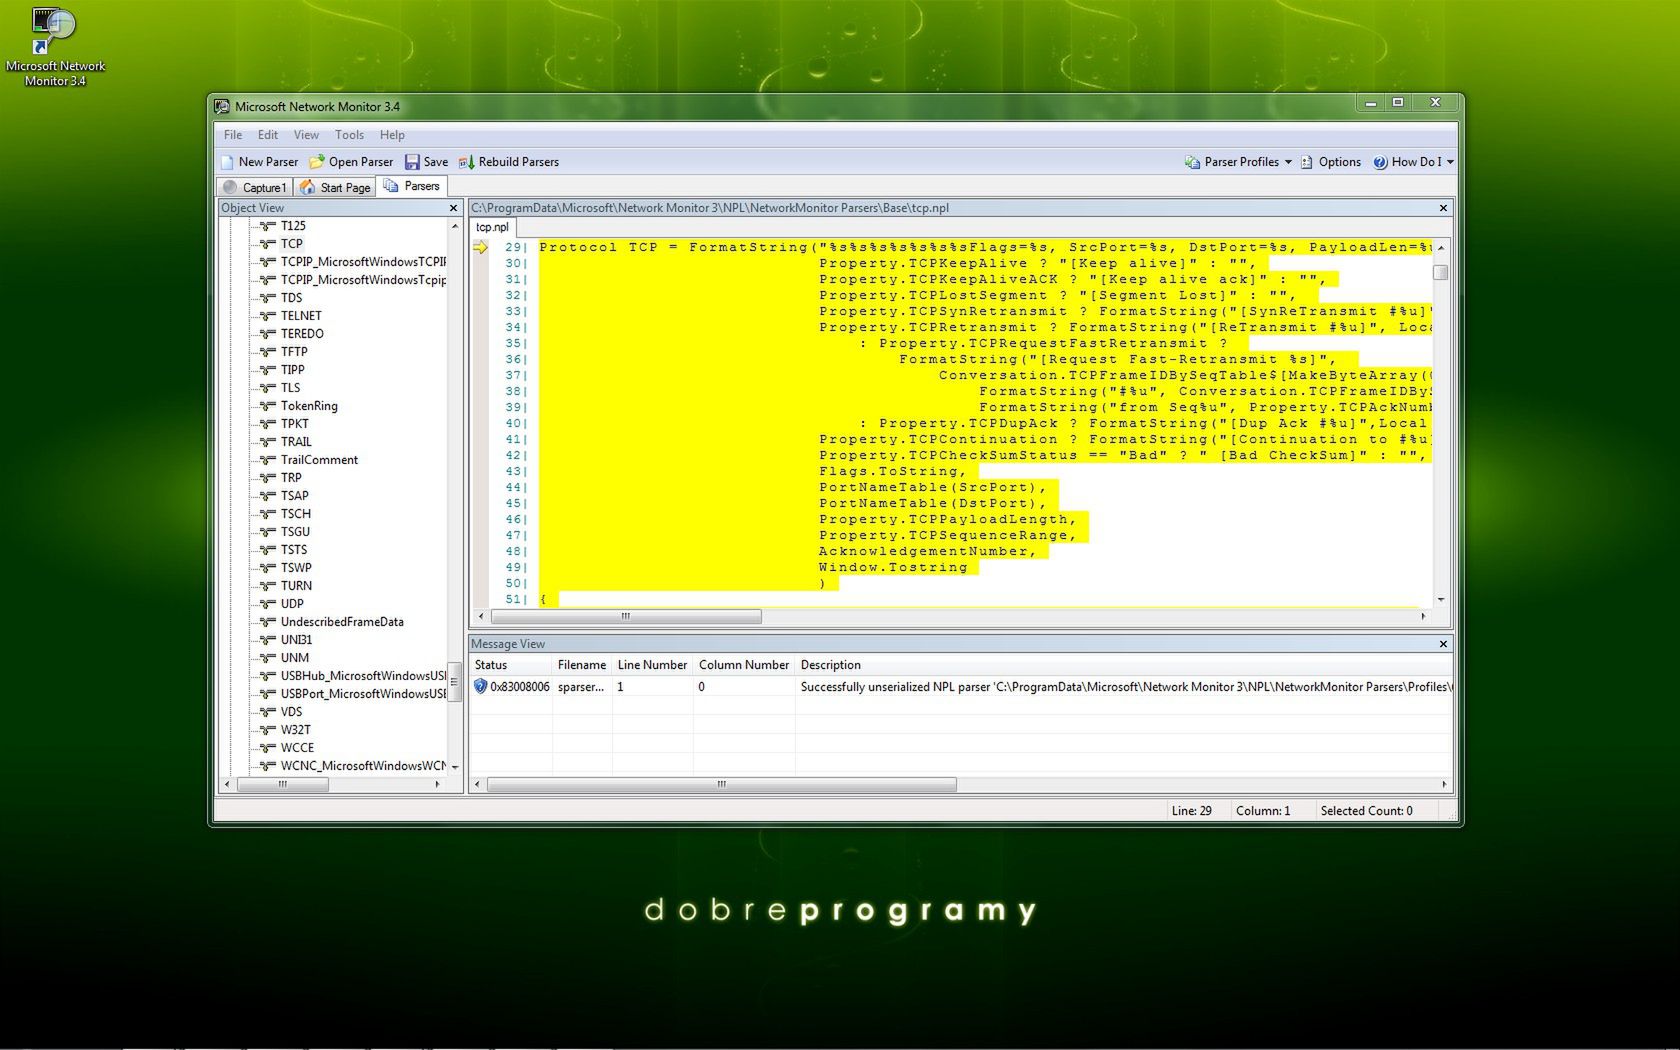Image resolution: width=1680 pixels, height=1050 pixels.
Task: Select the TrailComment protocol icon
Action: coord(268,460)
